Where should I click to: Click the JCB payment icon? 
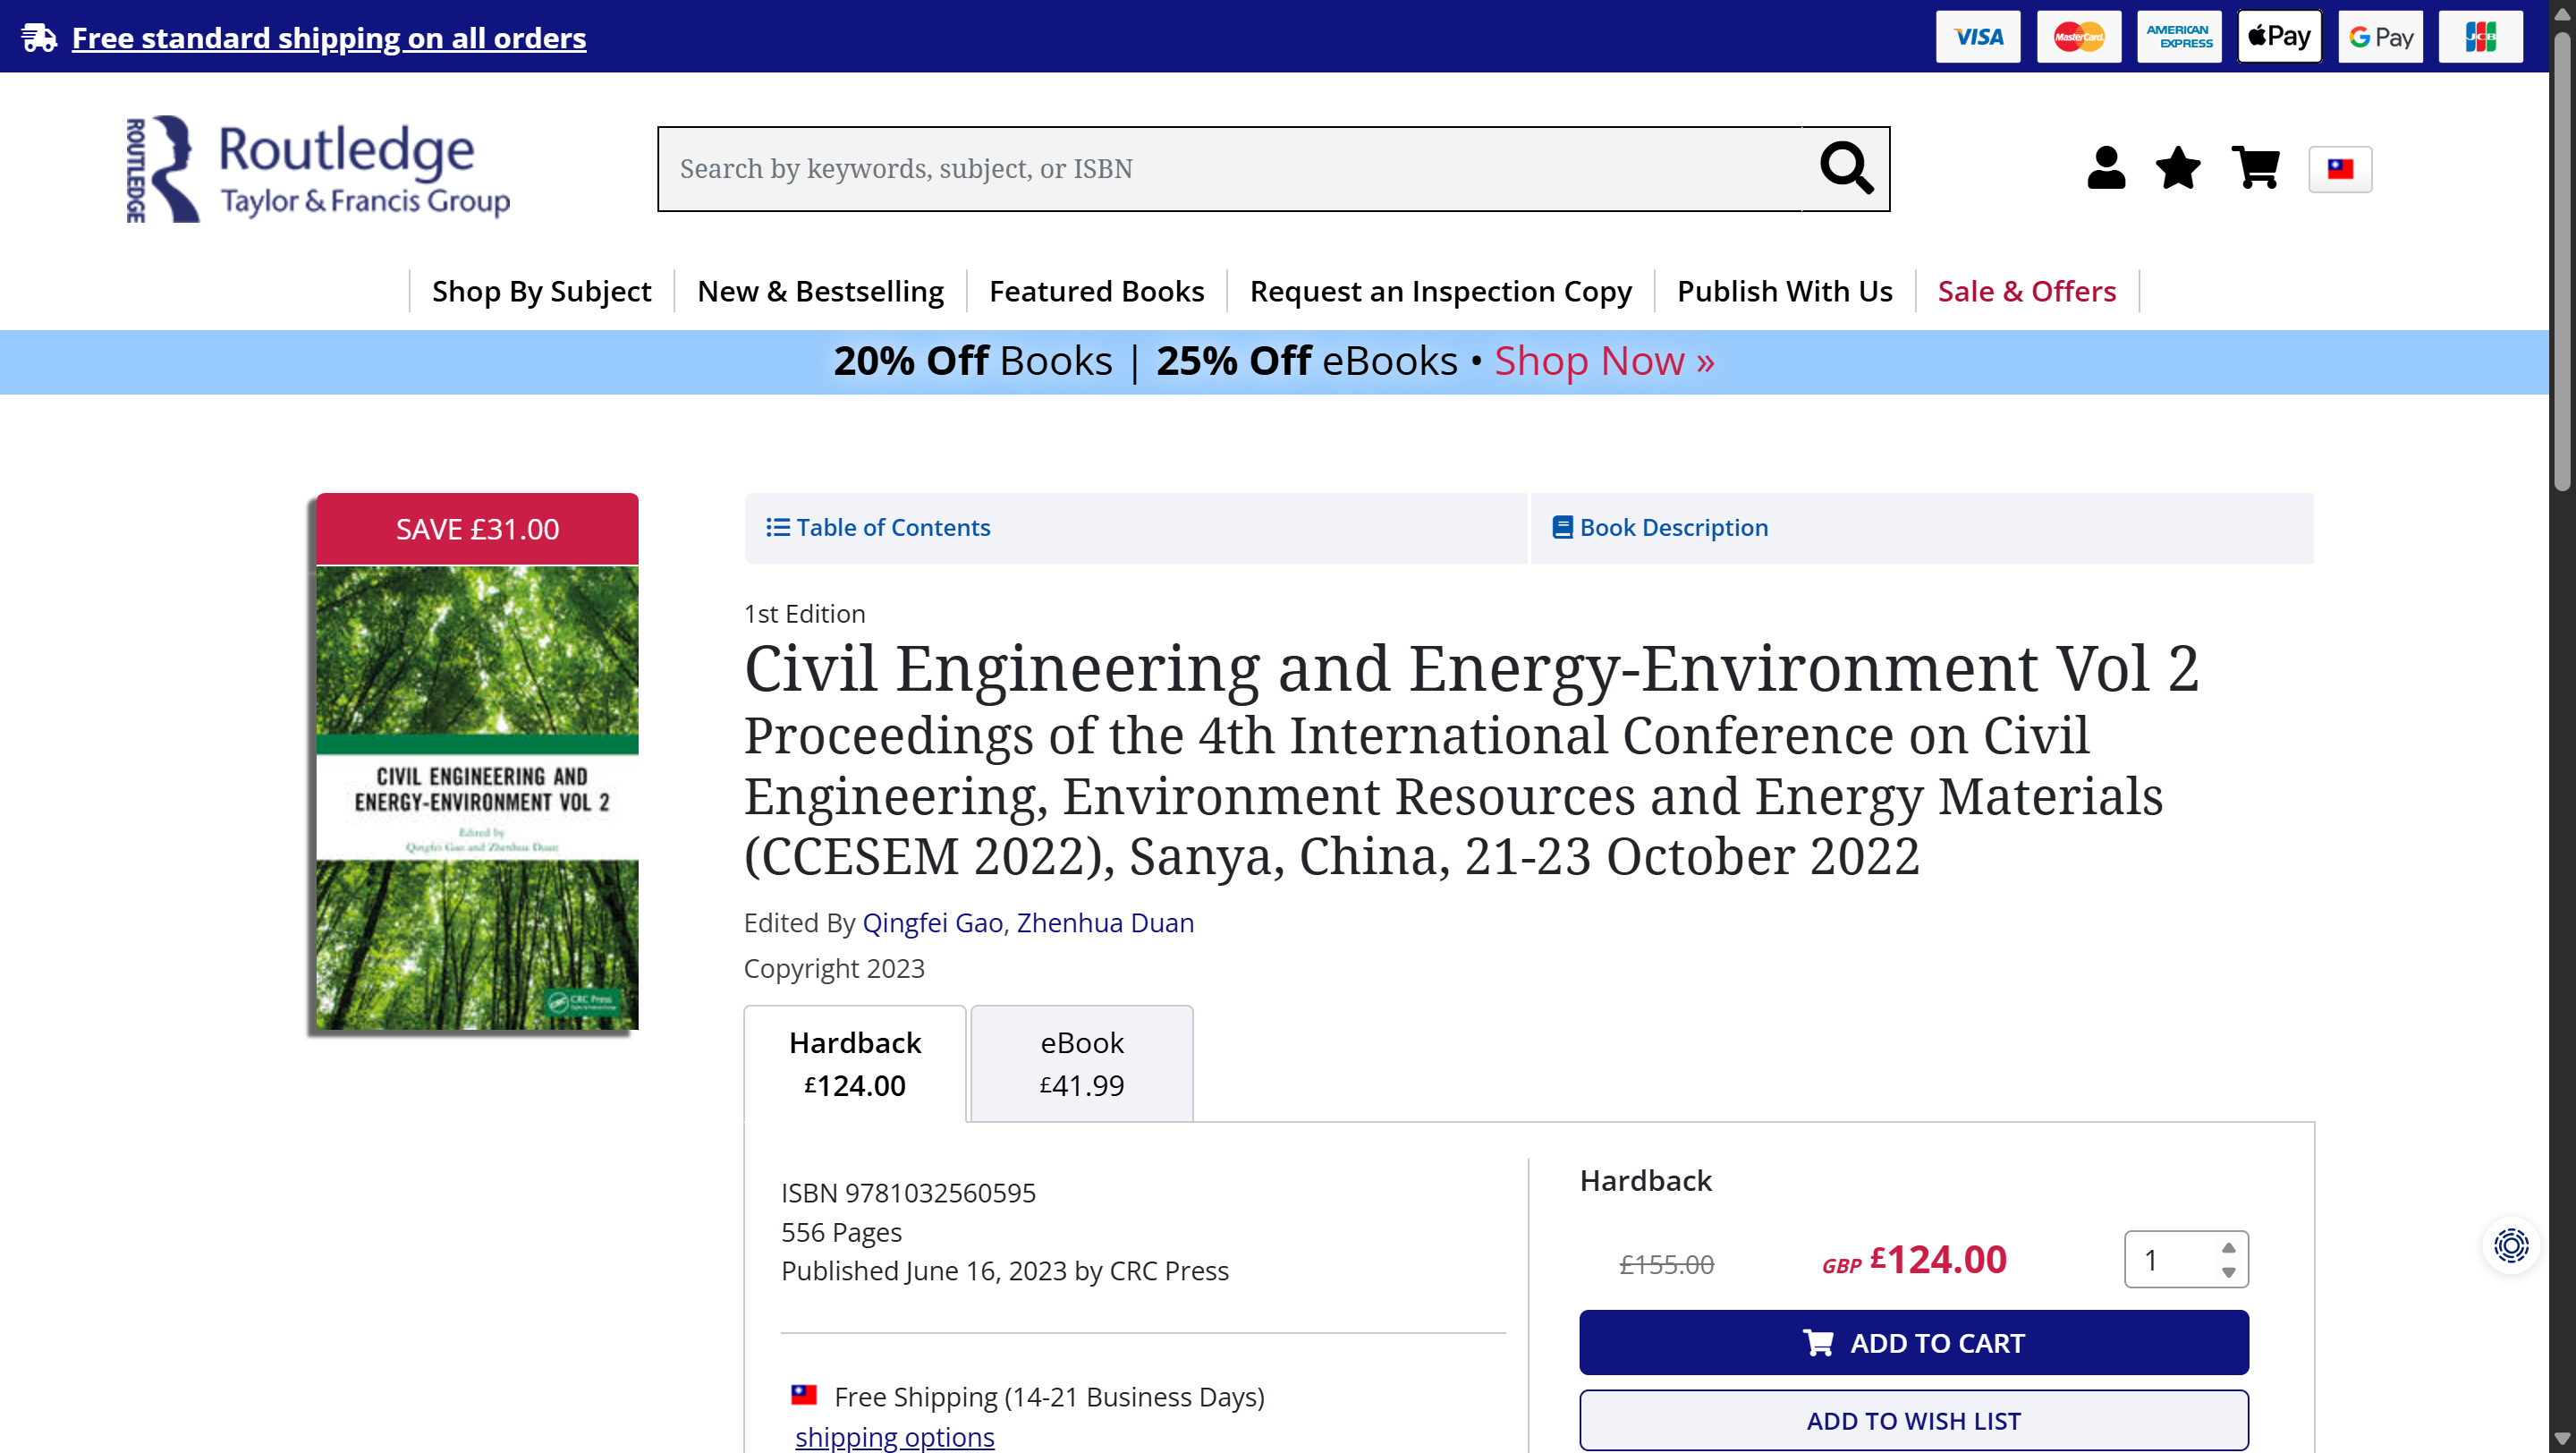pyautogui.click(x=2480, y=37)
